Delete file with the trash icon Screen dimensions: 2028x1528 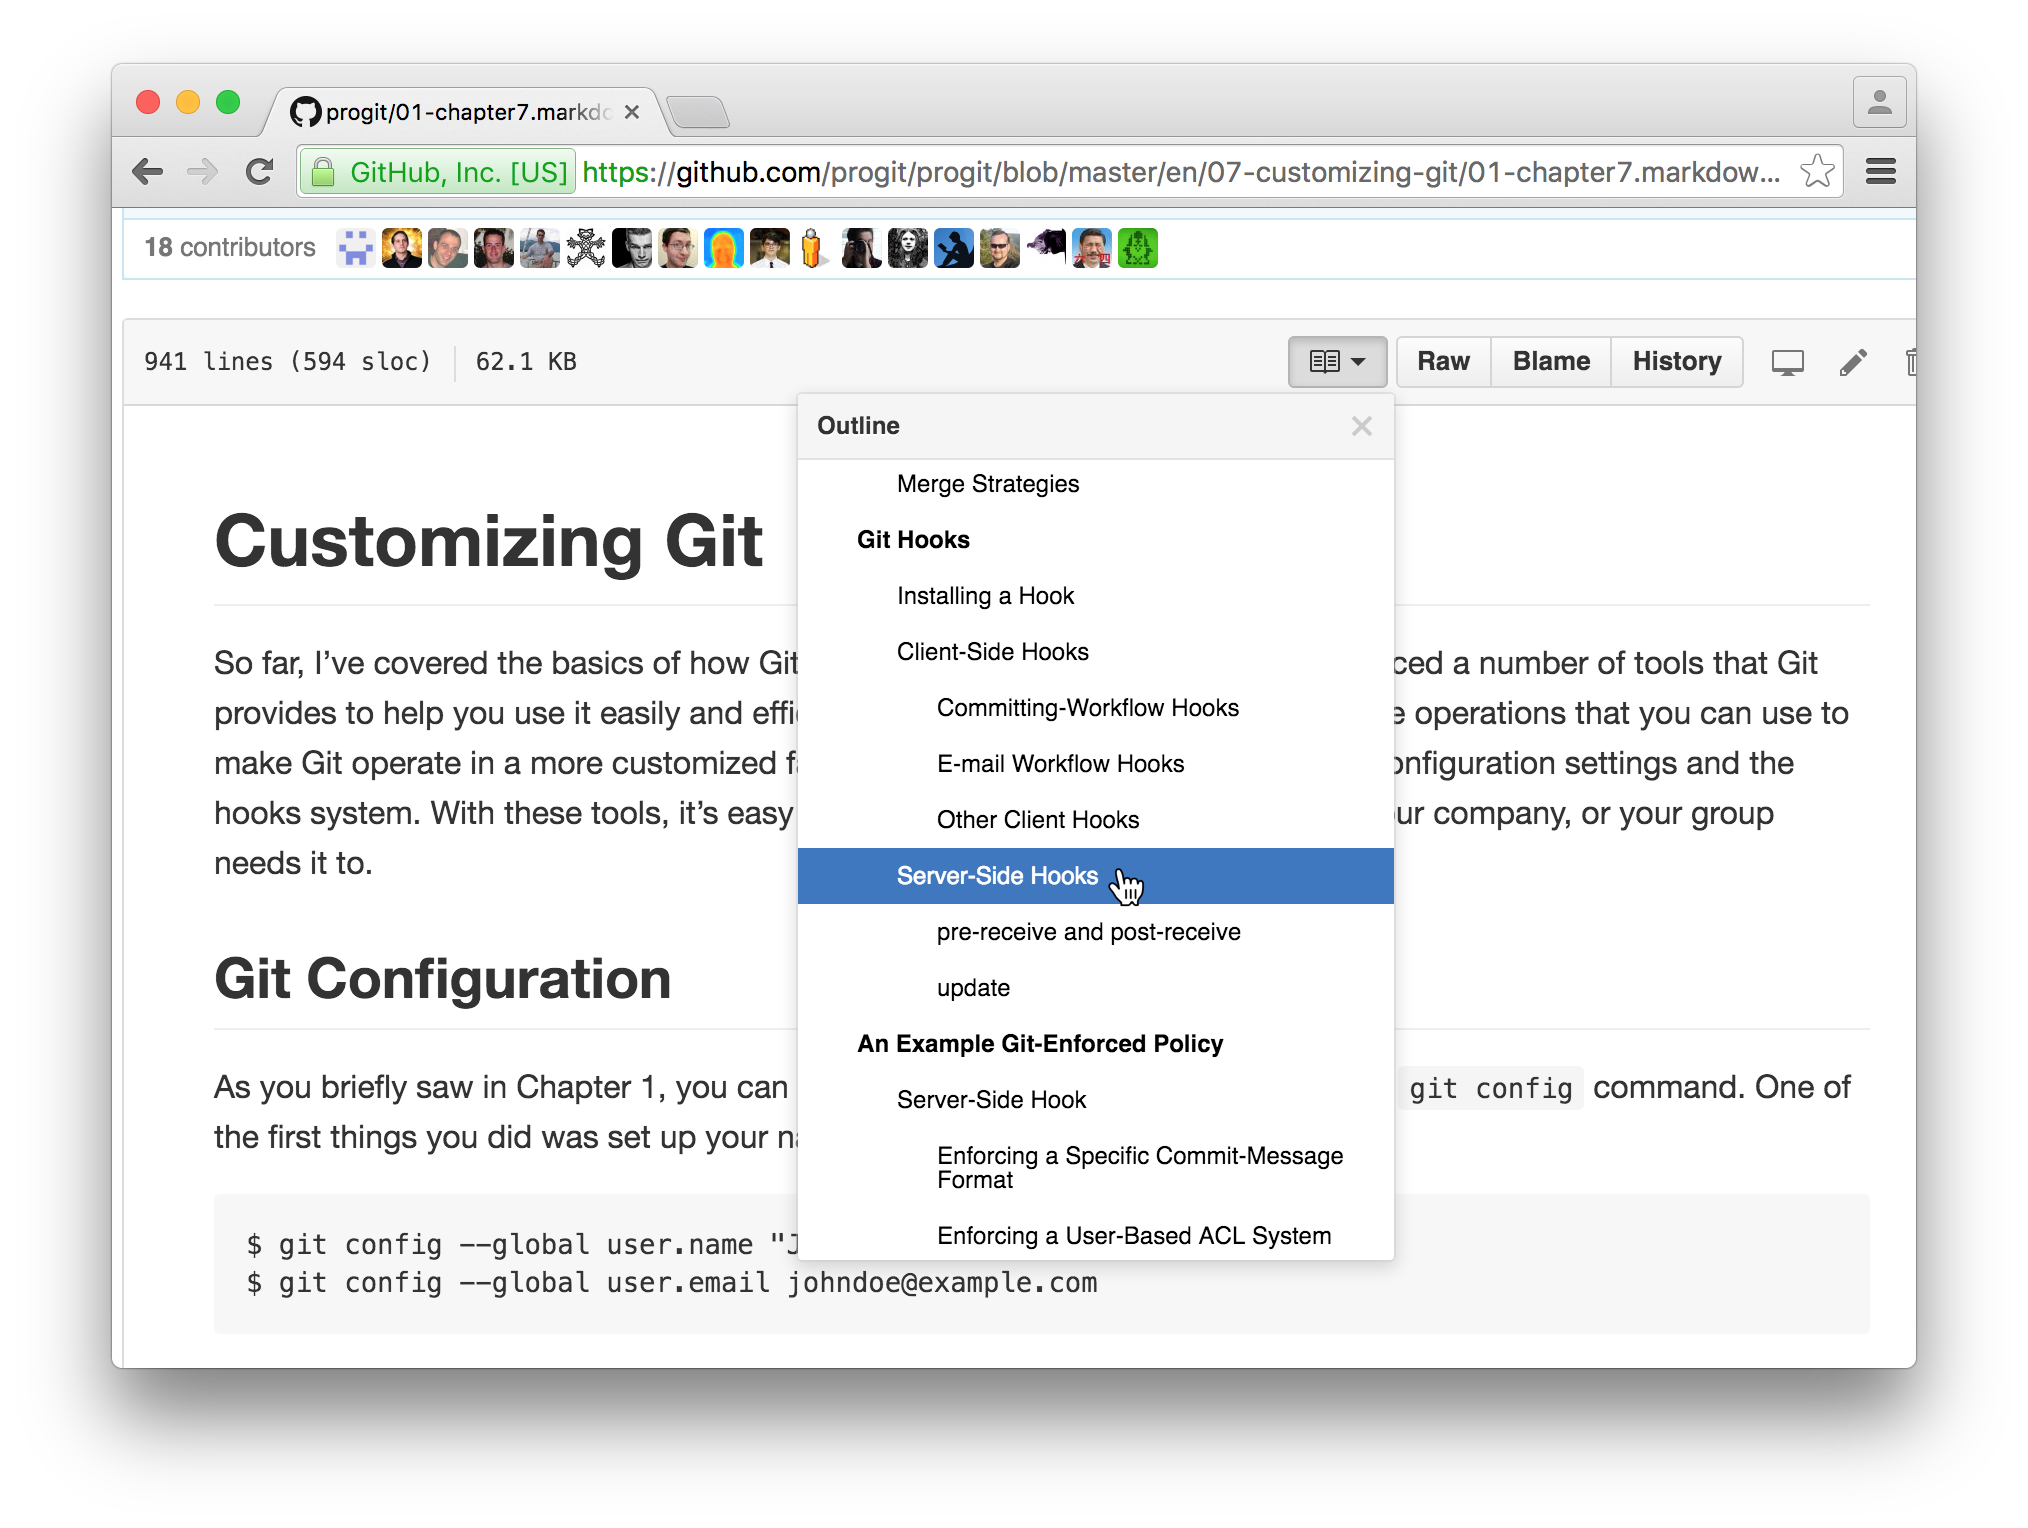1910,362
